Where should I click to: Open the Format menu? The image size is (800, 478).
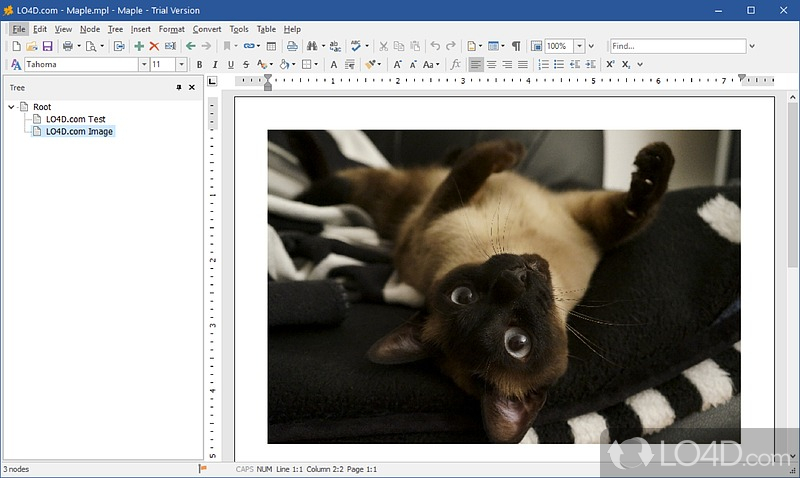tap(171, 29)
